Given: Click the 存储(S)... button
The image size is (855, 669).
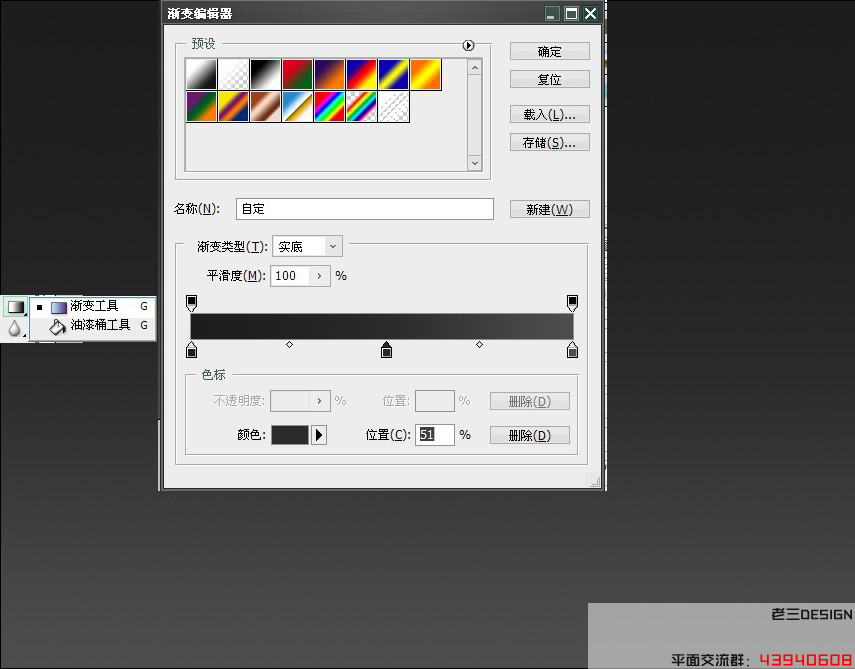Looking at the screenshot, I should [549, 142].
